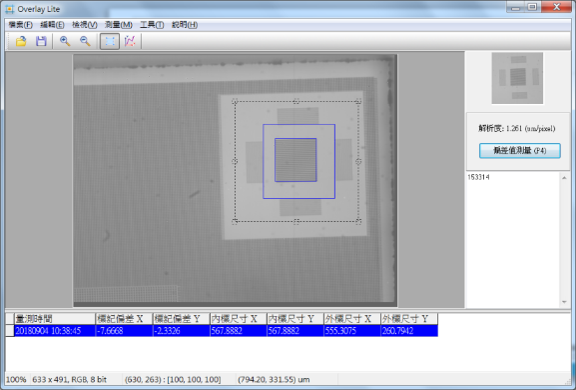Click the measurement chart icon
This screenshot has height=390, width=576.
pos(130,41)
